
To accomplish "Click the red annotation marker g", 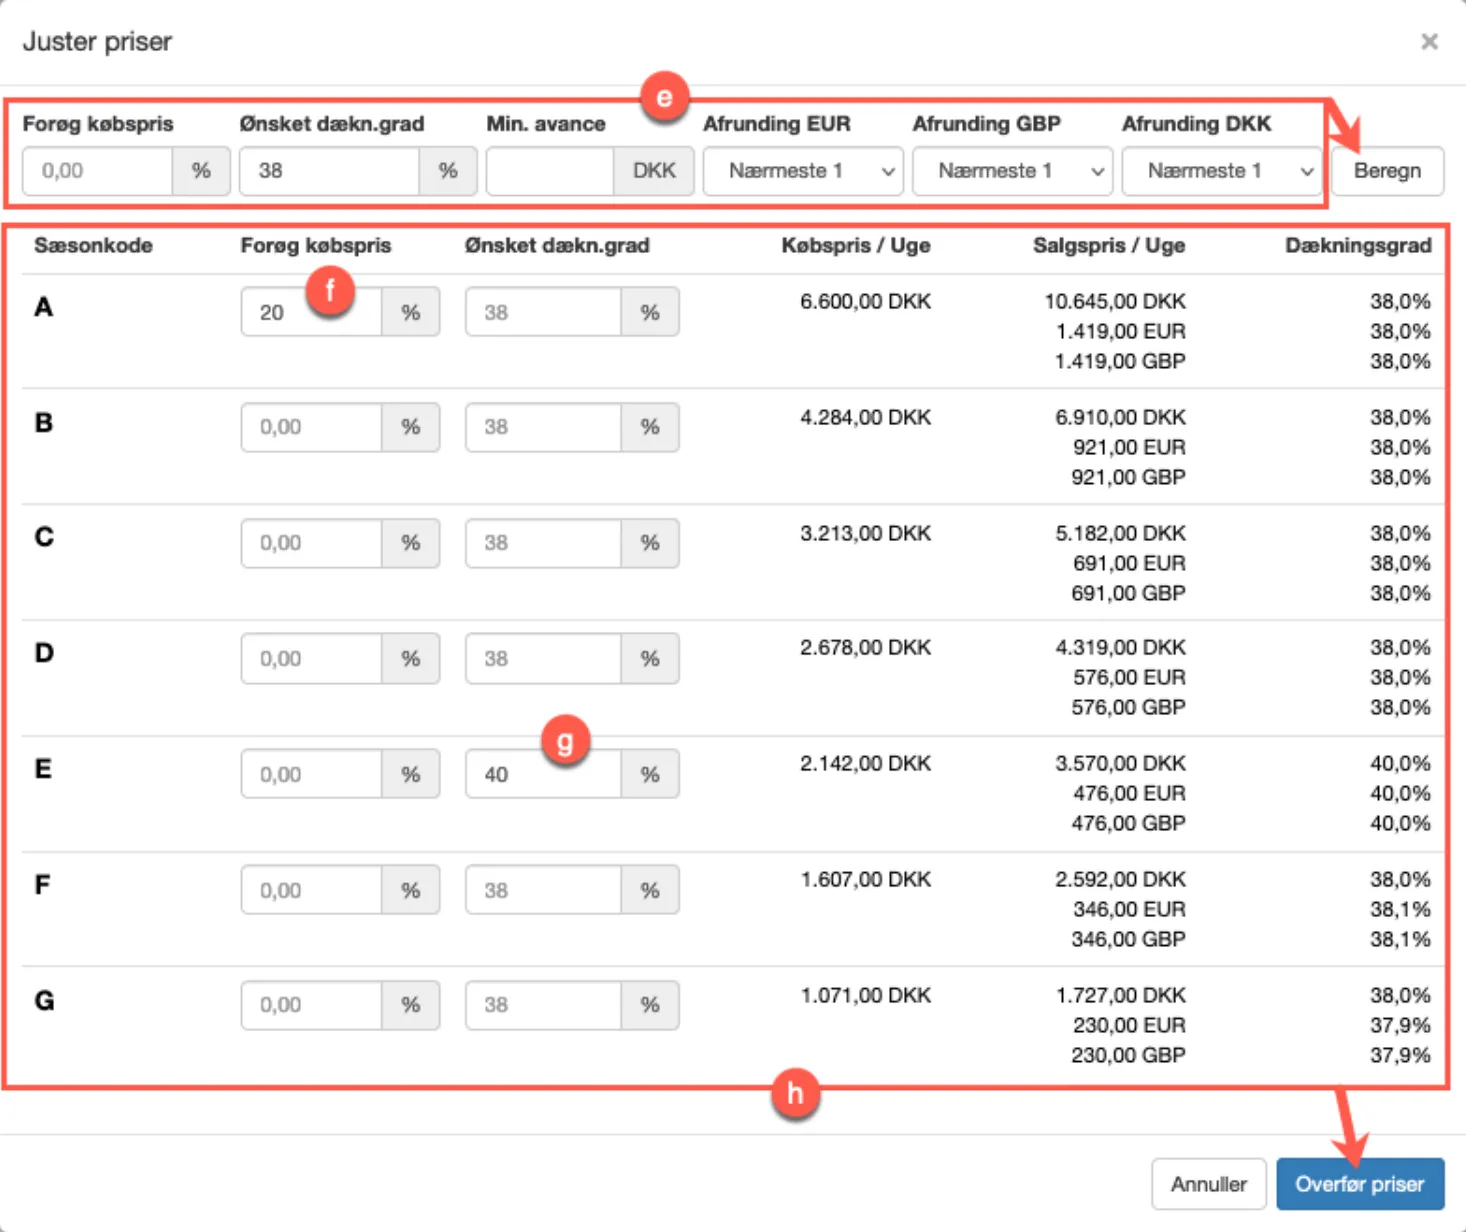I will click(x=565, y=741).
